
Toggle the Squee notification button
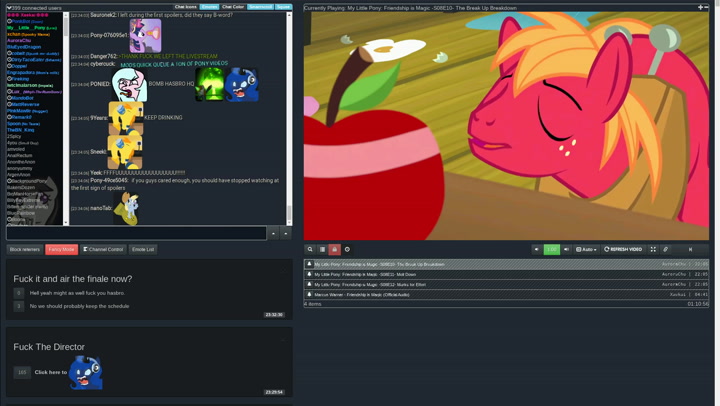pyautogui.click(x=283, y=7)
